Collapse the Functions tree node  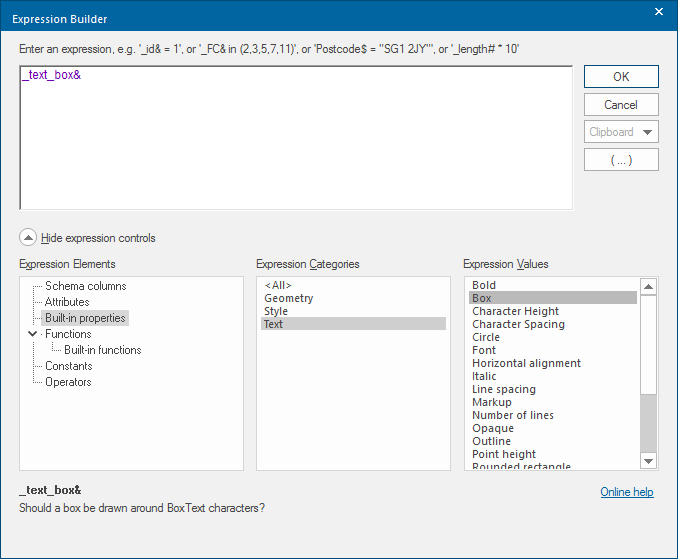pyautogui.click(x=33, y=334)
